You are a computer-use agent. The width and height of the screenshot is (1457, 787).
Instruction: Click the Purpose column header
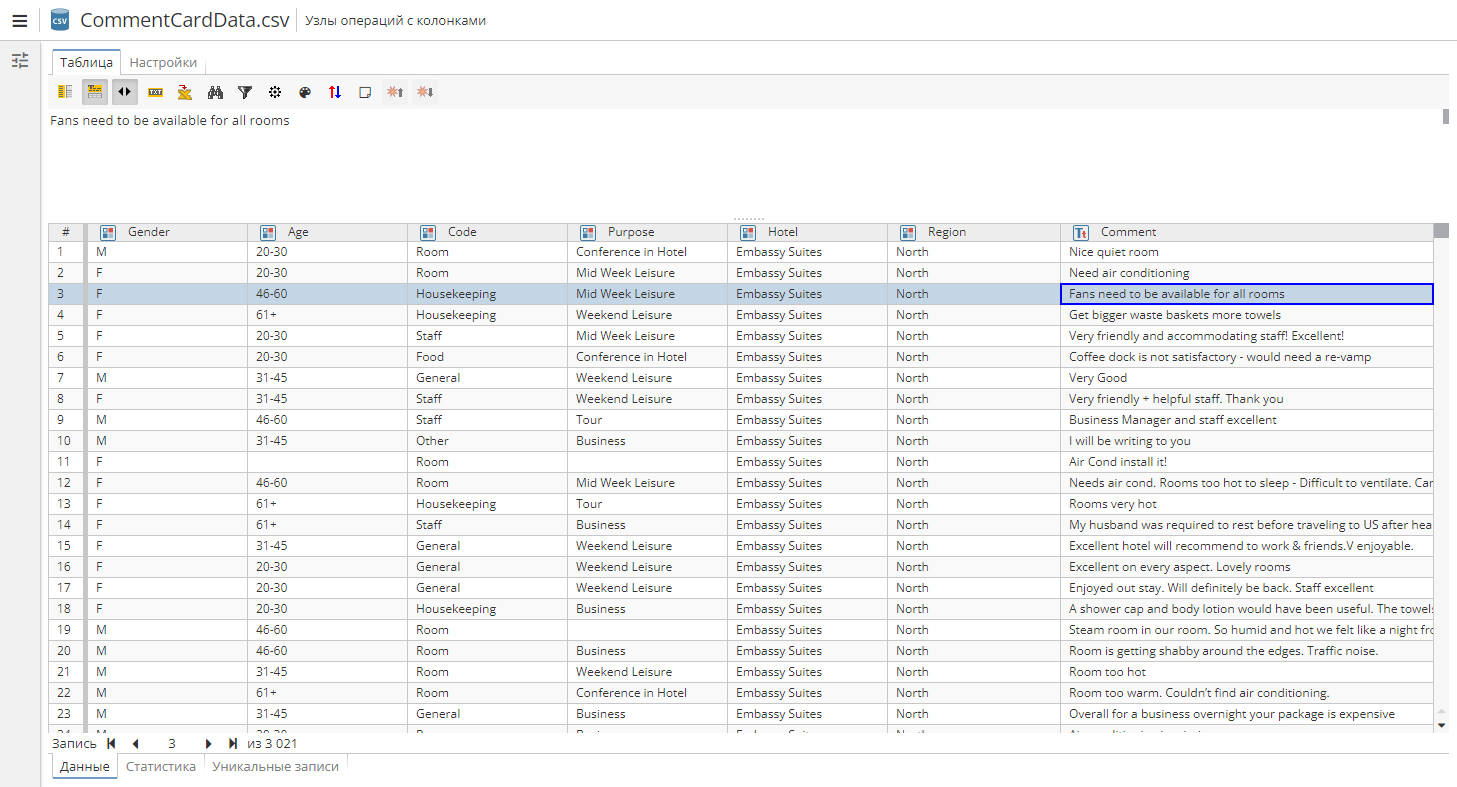[648, 232]
